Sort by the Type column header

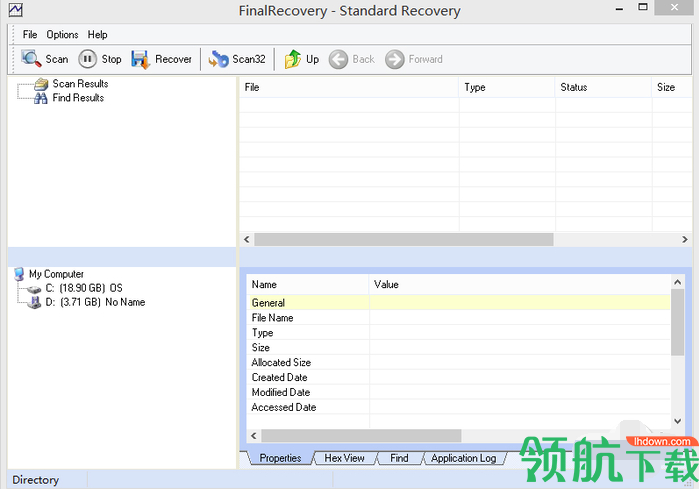click(507, 87)
